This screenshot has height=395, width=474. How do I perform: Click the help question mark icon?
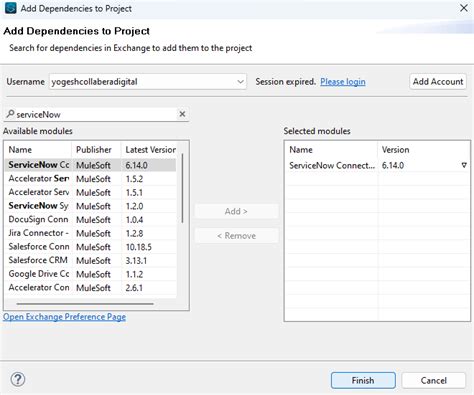(18, 379)
